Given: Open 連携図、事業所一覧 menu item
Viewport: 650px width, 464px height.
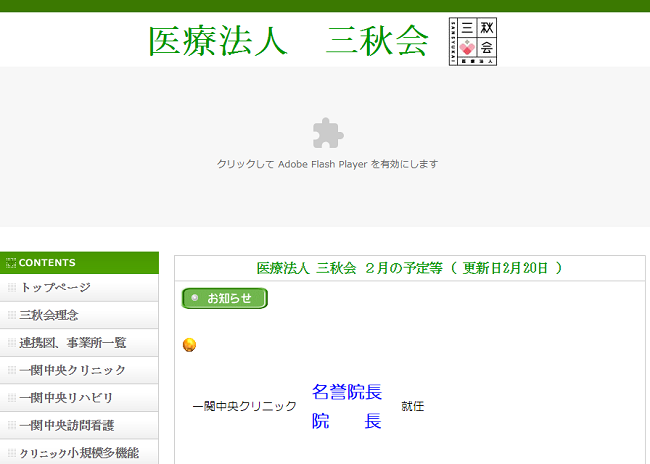Looking at the screenshot, I should click(x=79, y=343).
